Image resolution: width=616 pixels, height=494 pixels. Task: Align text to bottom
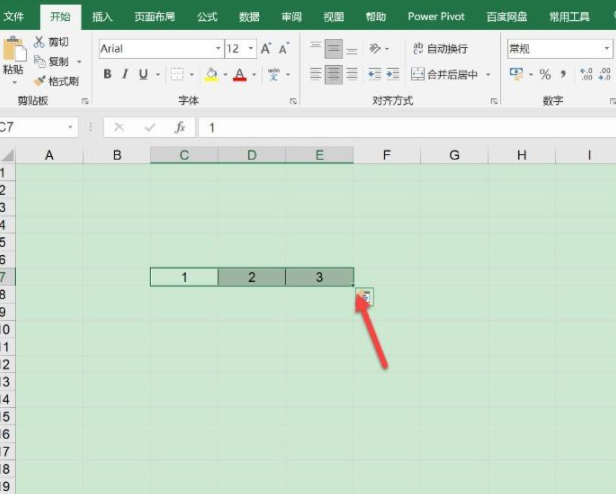point(352,49)
